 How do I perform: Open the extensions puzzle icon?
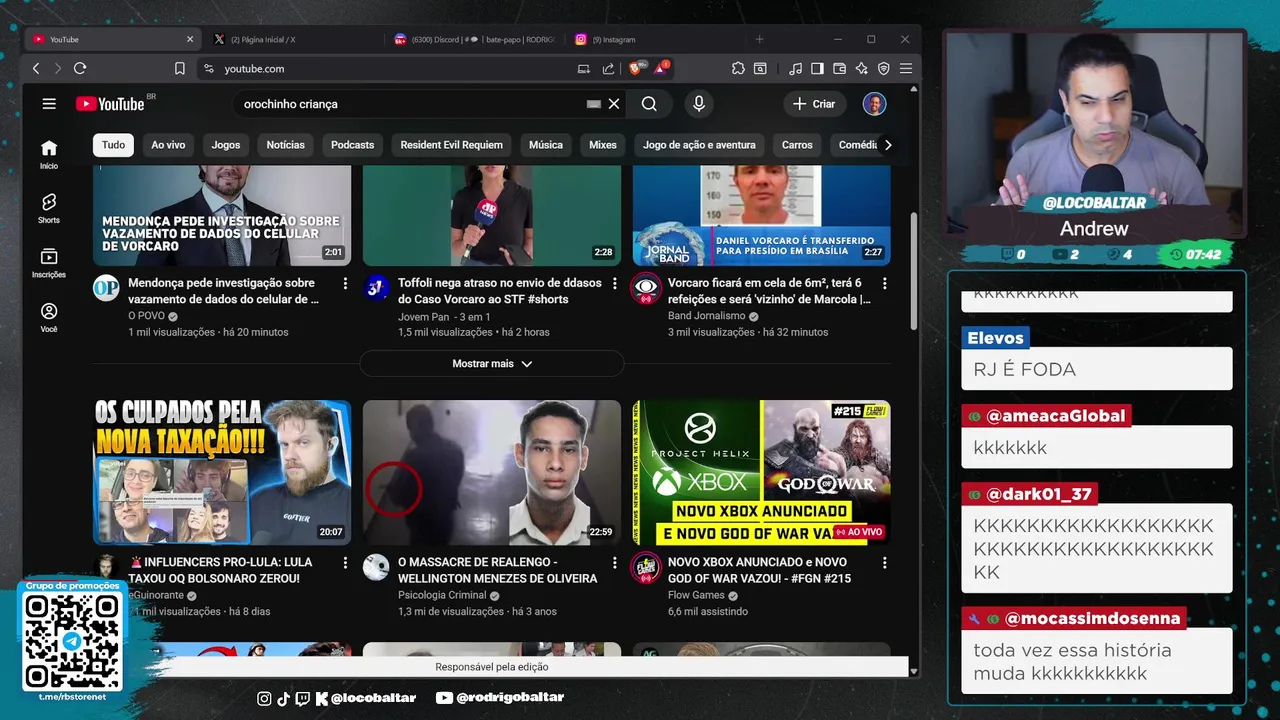pos(738,69)
